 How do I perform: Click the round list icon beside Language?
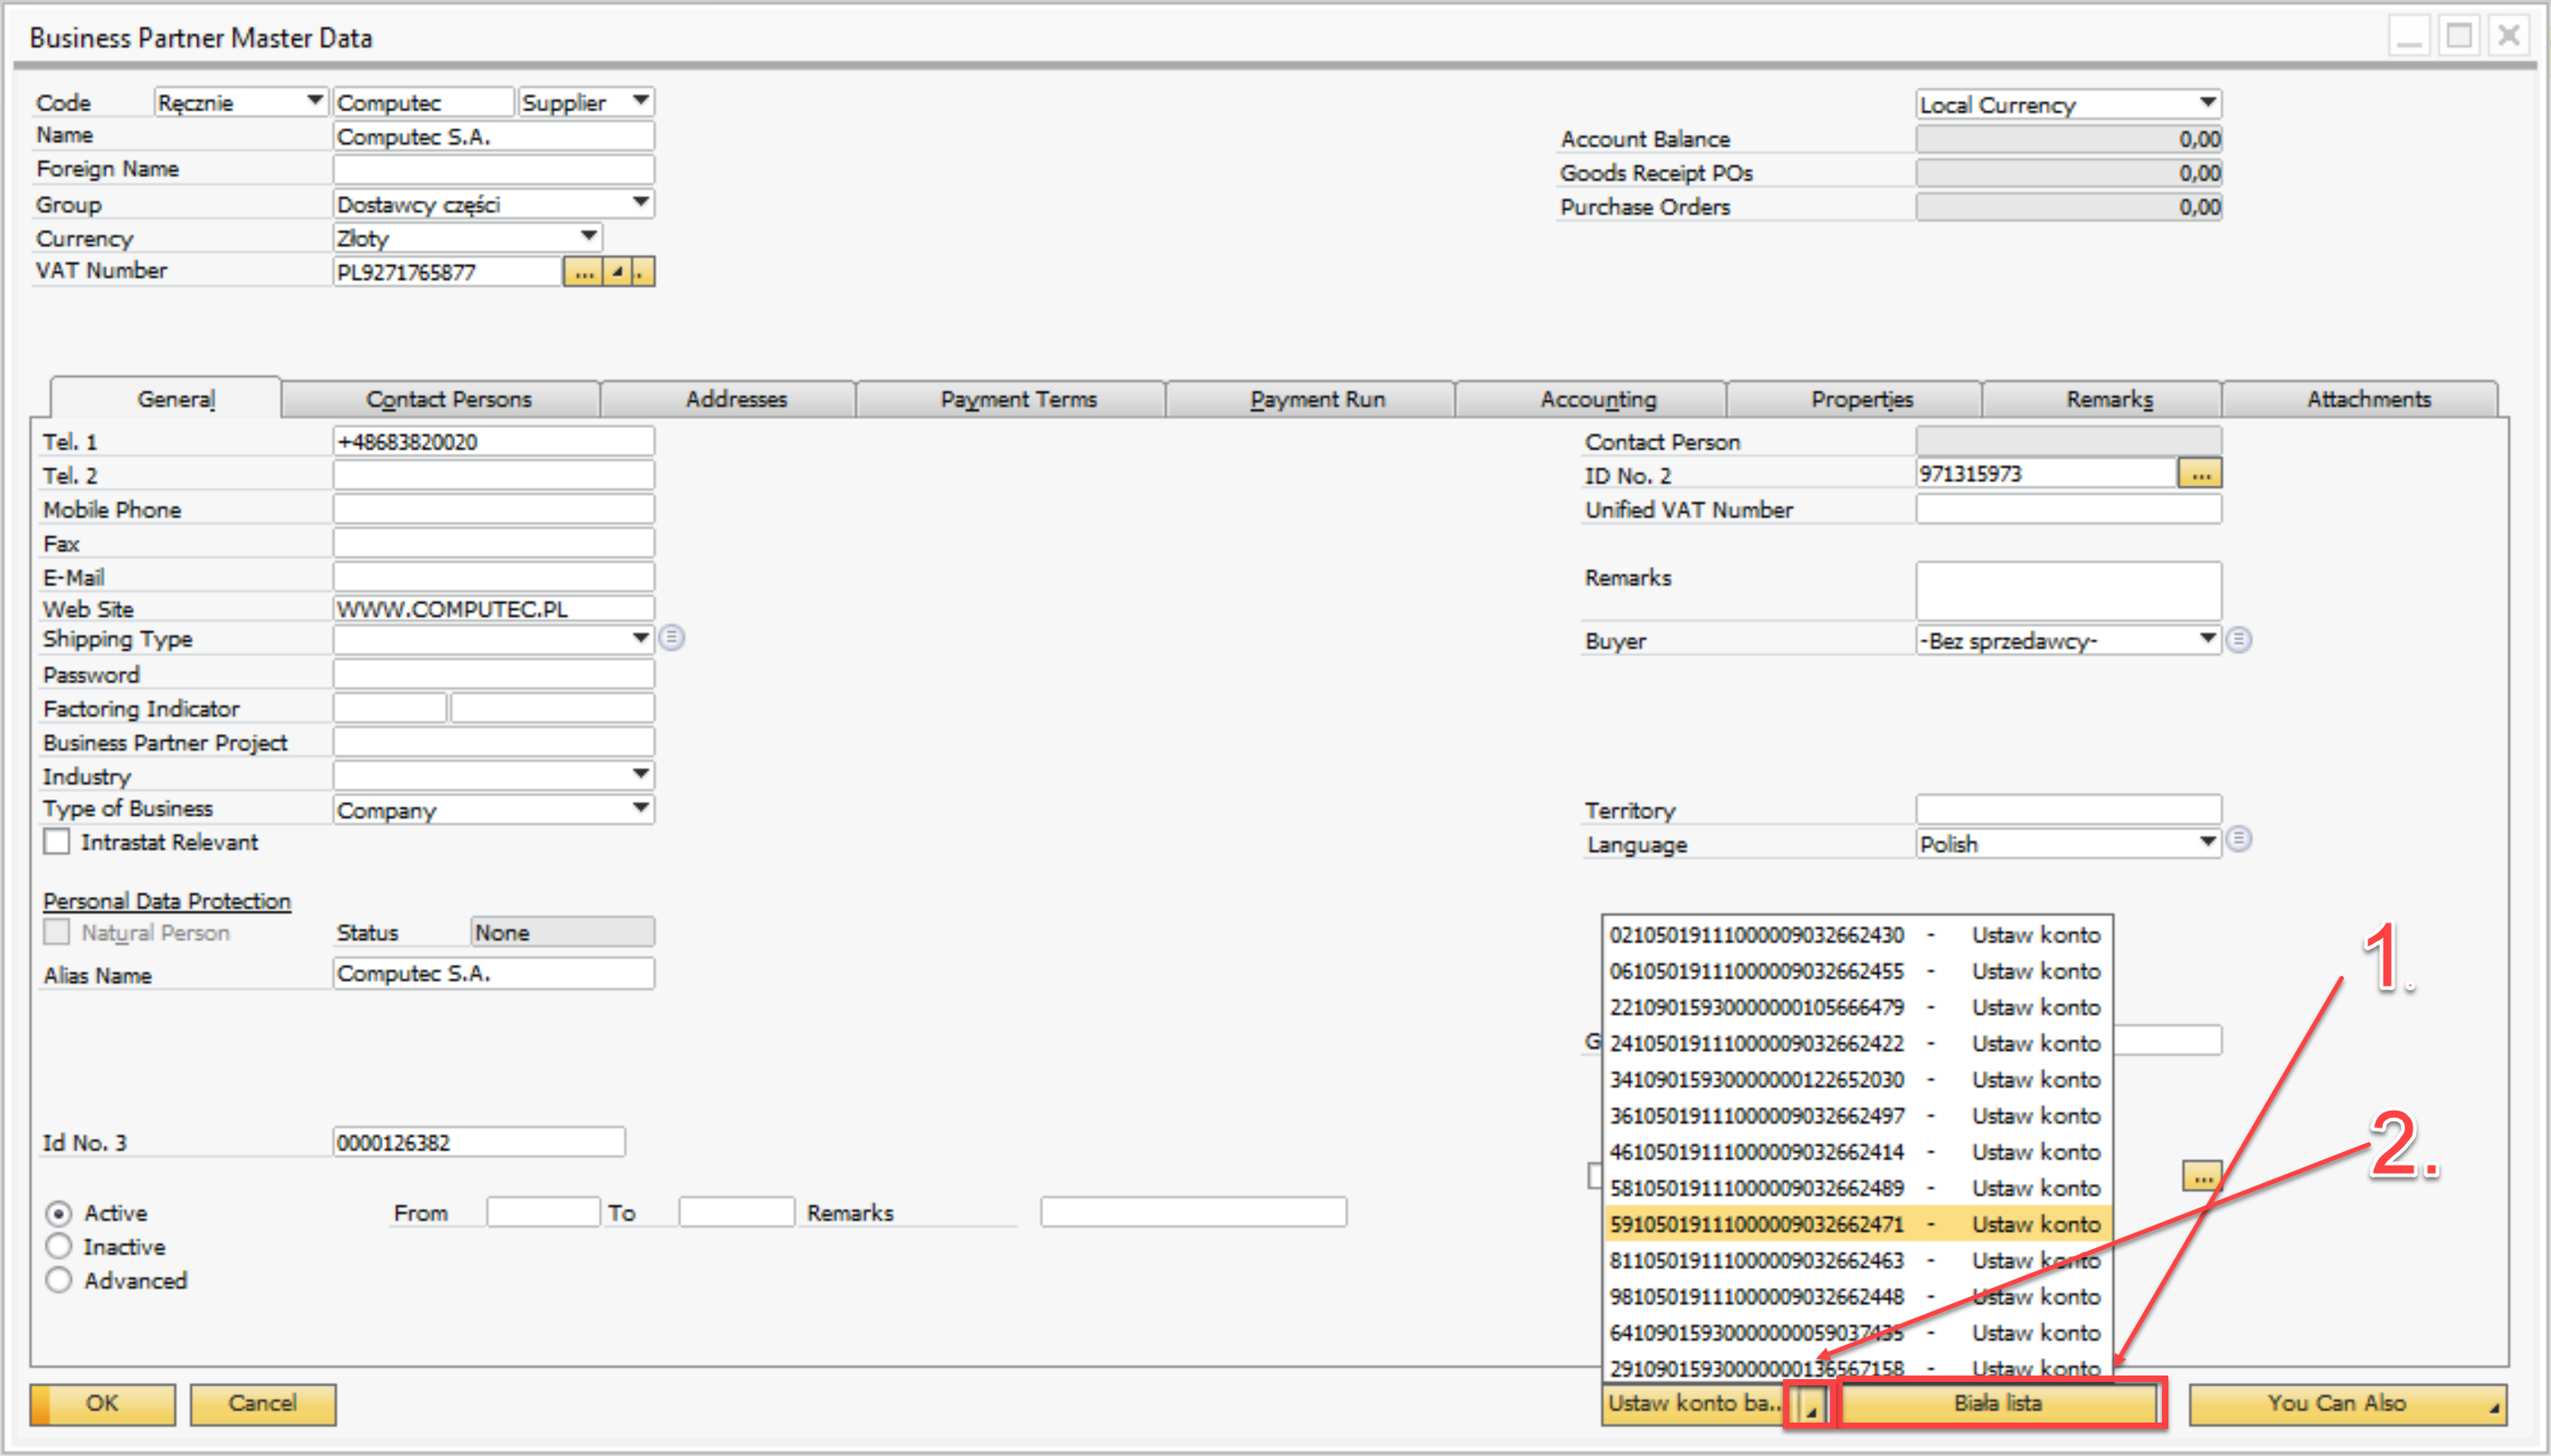tap(2239, 840)
